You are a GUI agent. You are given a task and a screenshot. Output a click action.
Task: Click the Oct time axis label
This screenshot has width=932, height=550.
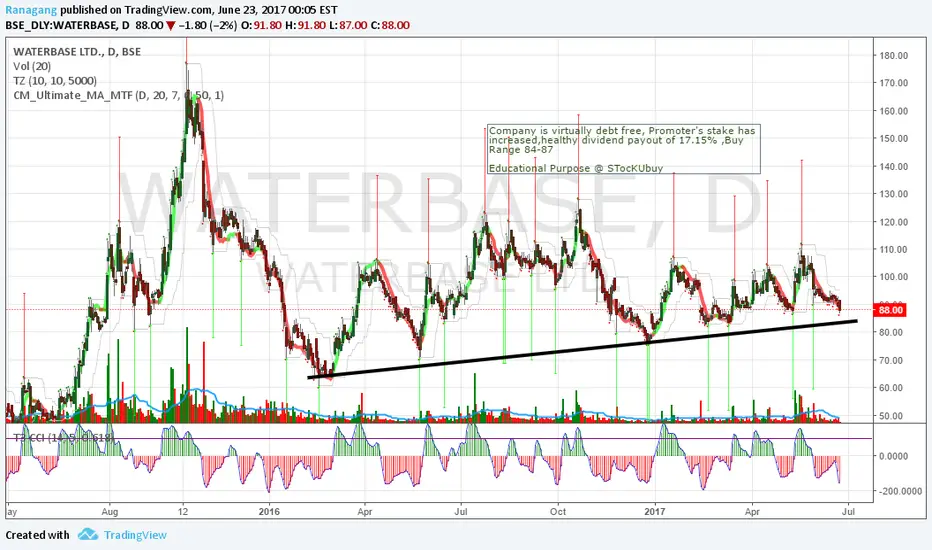pyautogui.click(x=558, y=511)
